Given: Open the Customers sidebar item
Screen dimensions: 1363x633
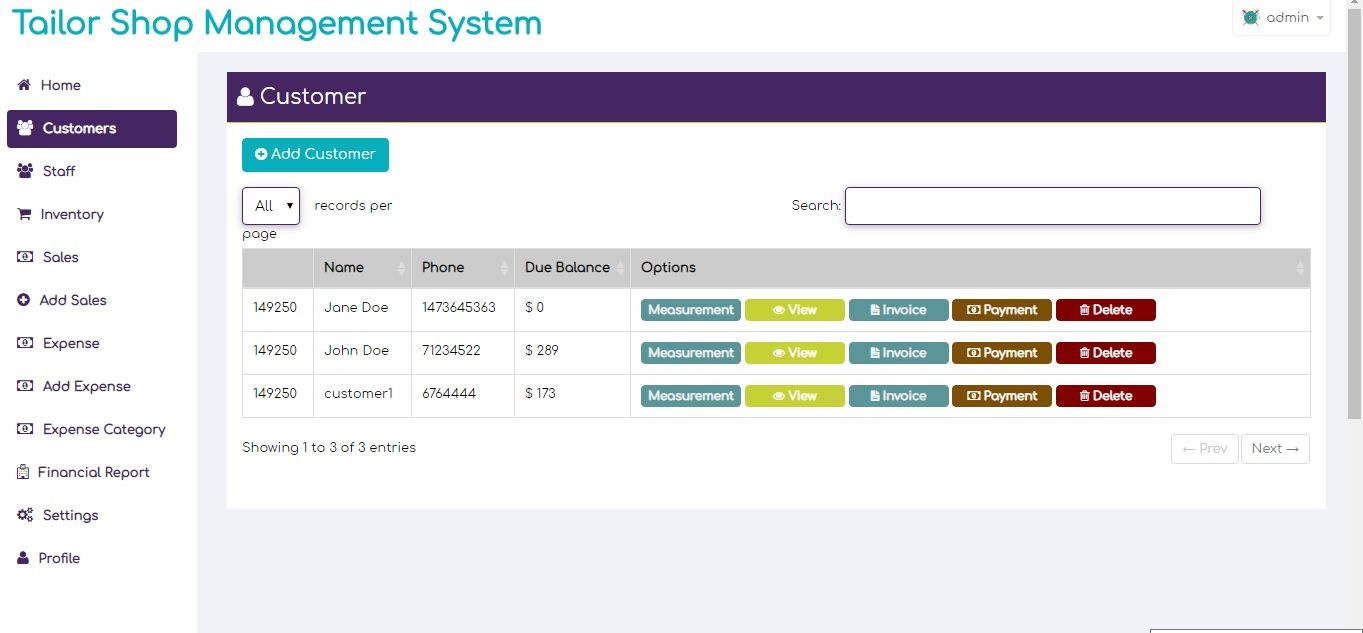Looking at the screenshot, I should click(92, 128).
